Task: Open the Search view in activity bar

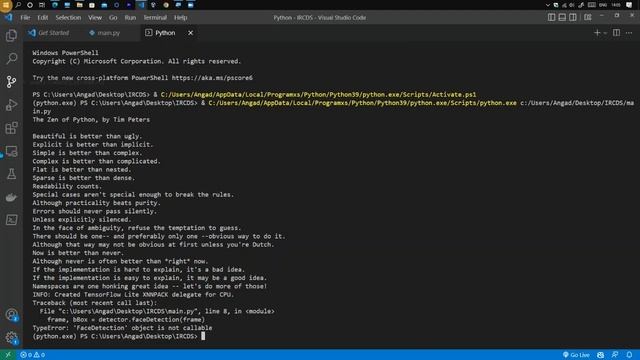Action: [11, 58]
